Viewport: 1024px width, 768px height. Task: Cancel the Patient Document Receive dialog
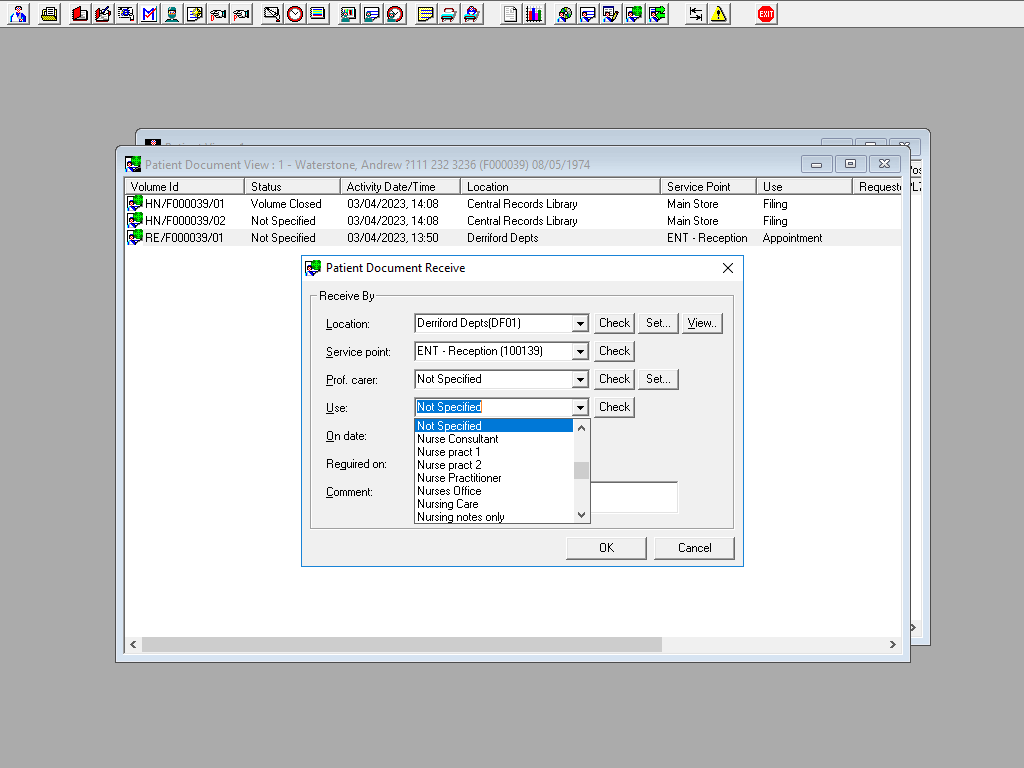click(694, 548)
